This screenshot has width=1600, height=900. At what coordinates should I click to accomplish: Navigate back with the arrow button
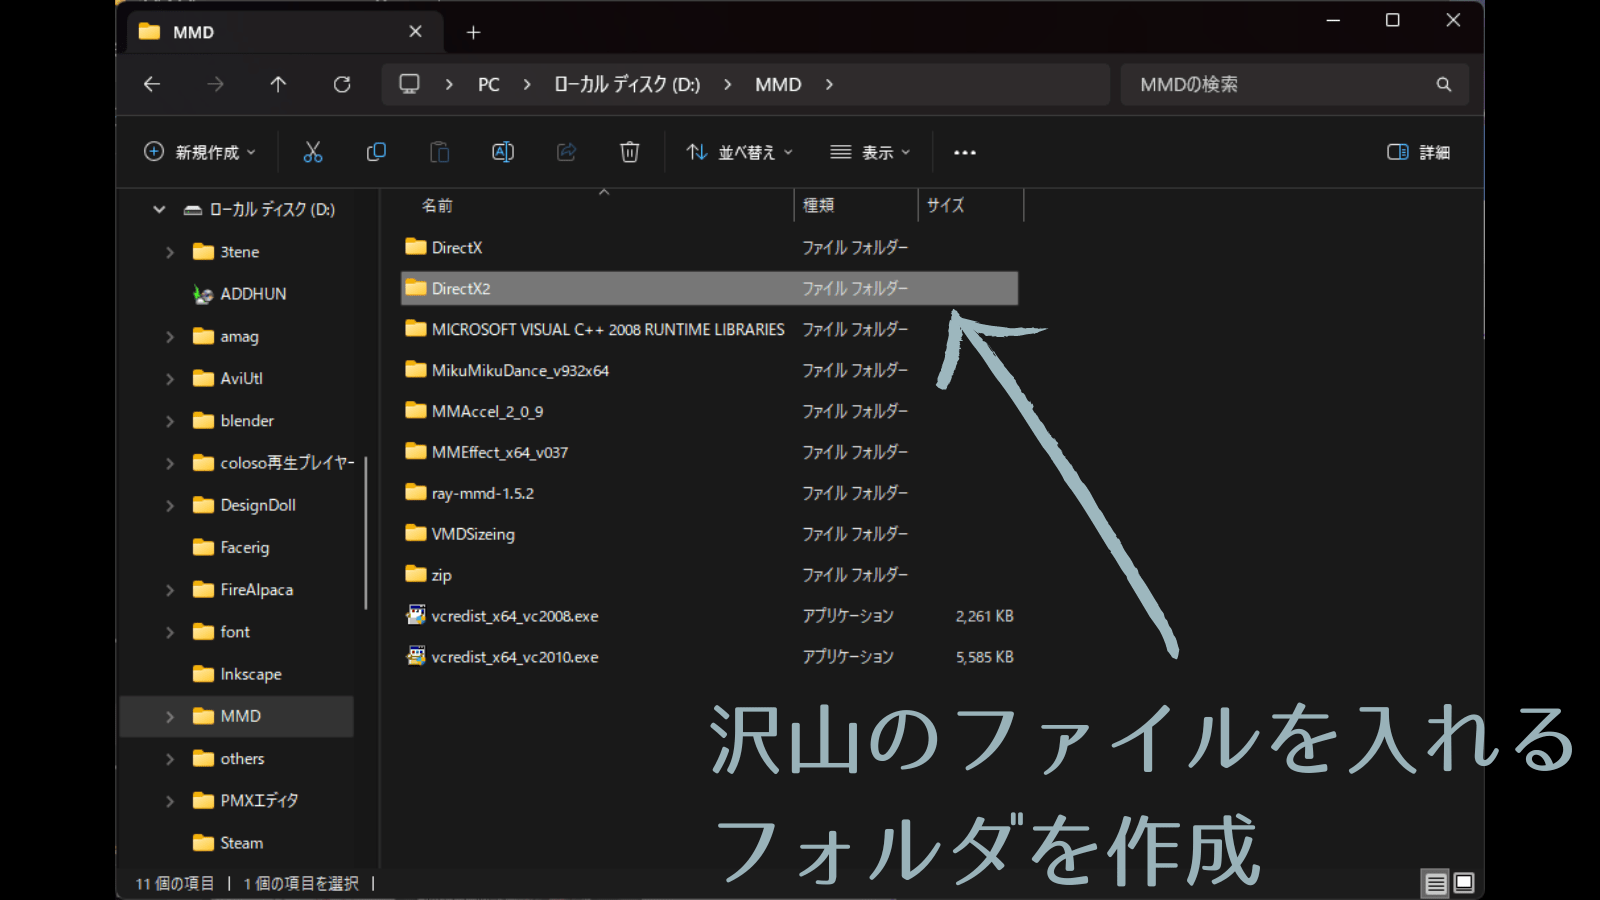pos(151,84)
